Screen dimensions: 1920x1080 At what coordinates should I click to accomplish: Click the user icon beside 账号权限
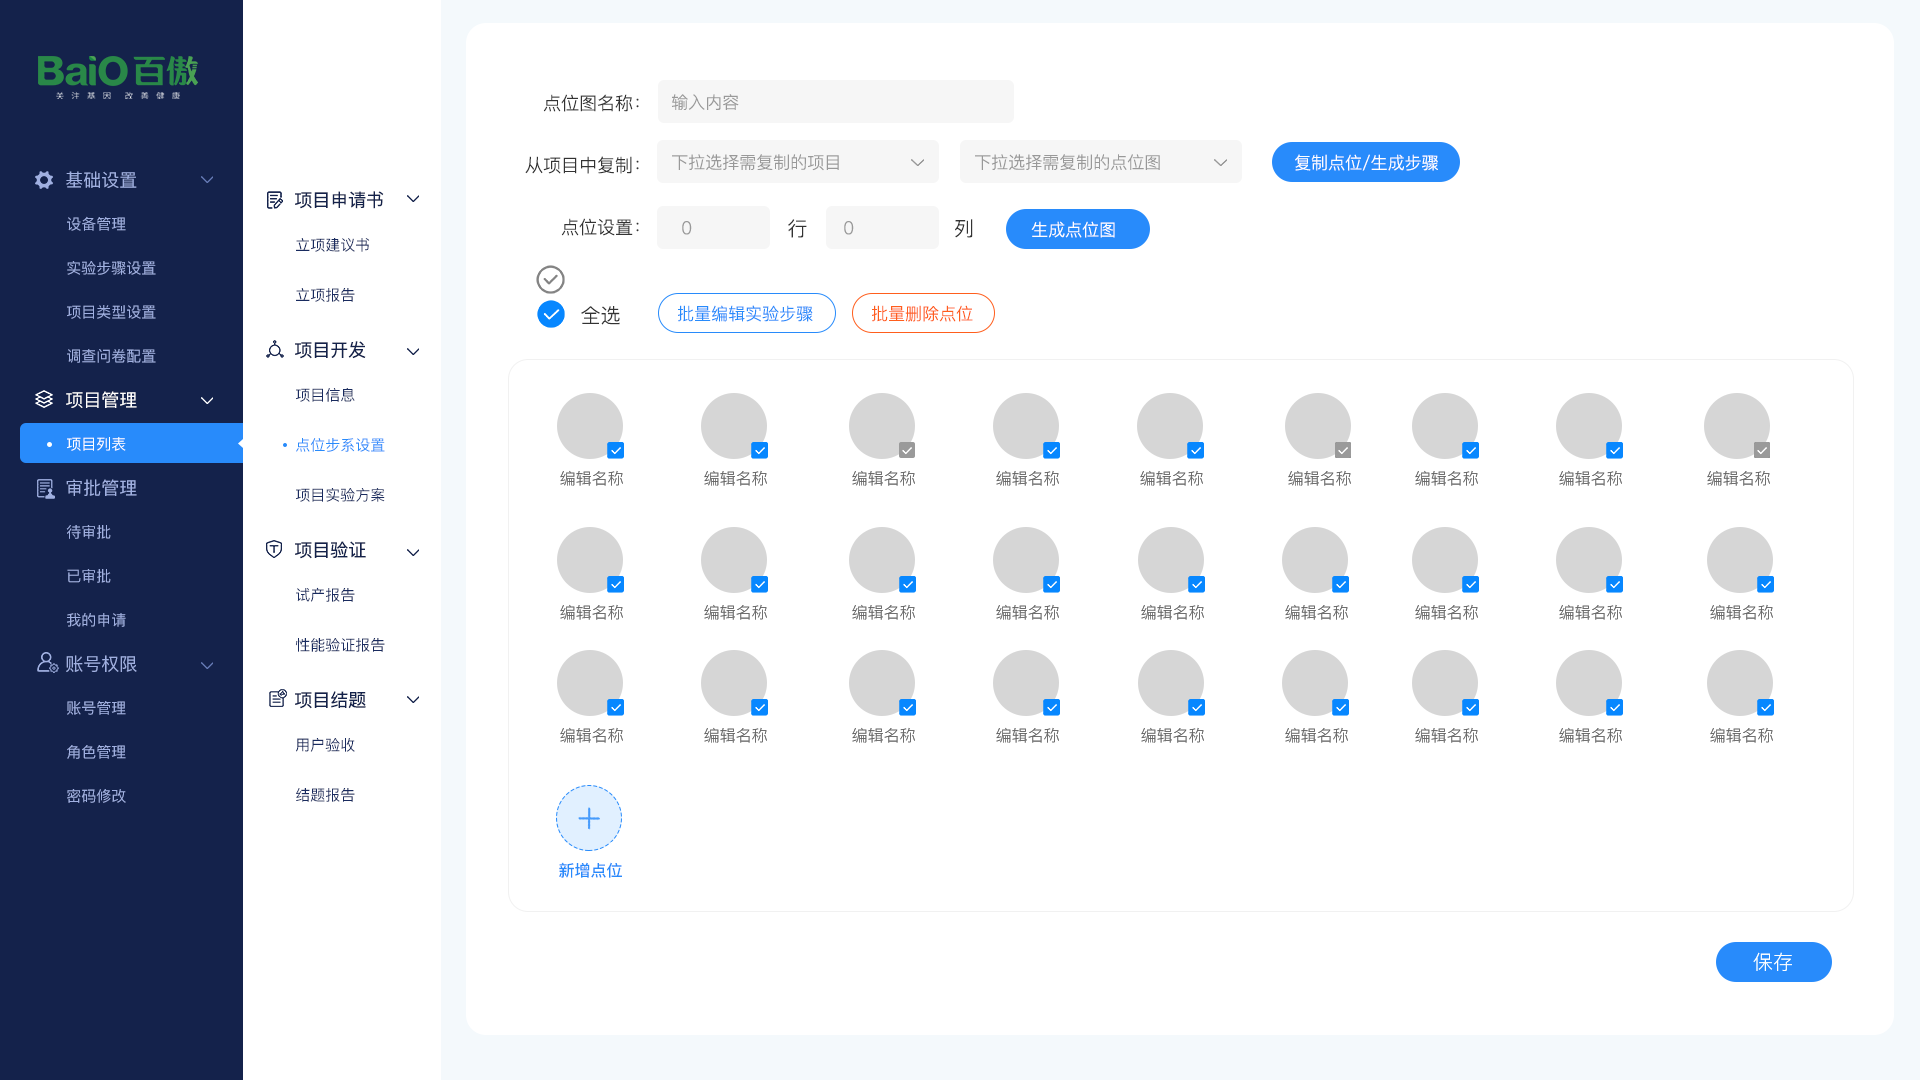click(x=46, y=663)
